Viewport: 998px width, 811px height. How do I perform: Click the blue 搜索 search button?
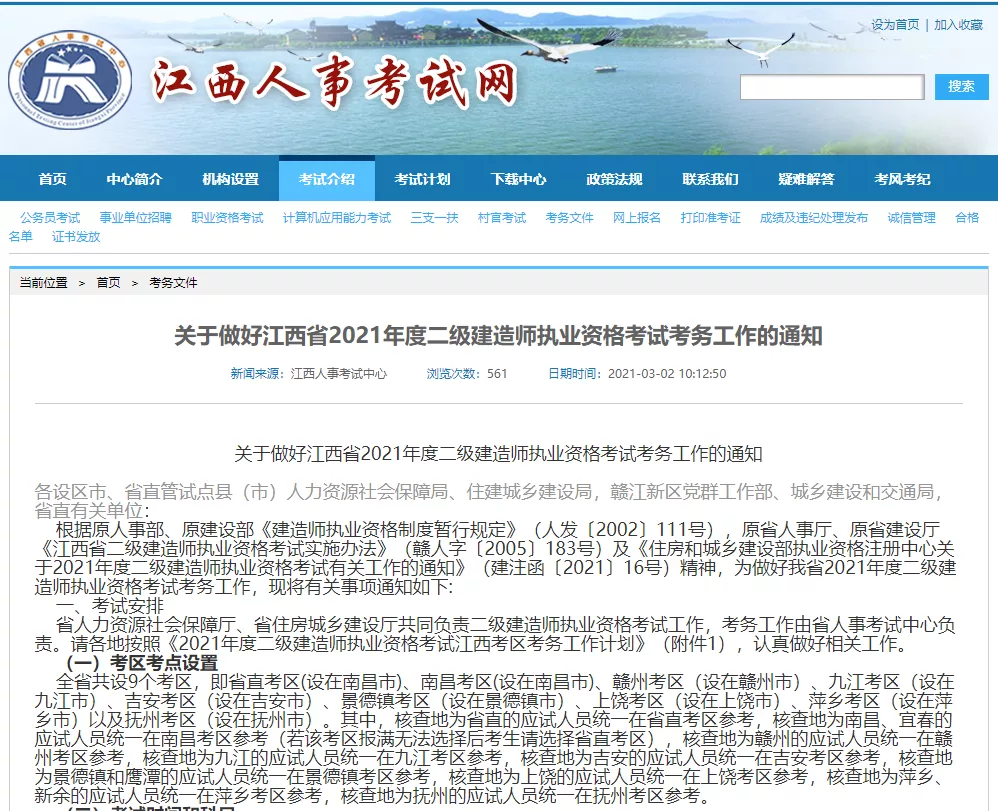(x=961, y=87)
